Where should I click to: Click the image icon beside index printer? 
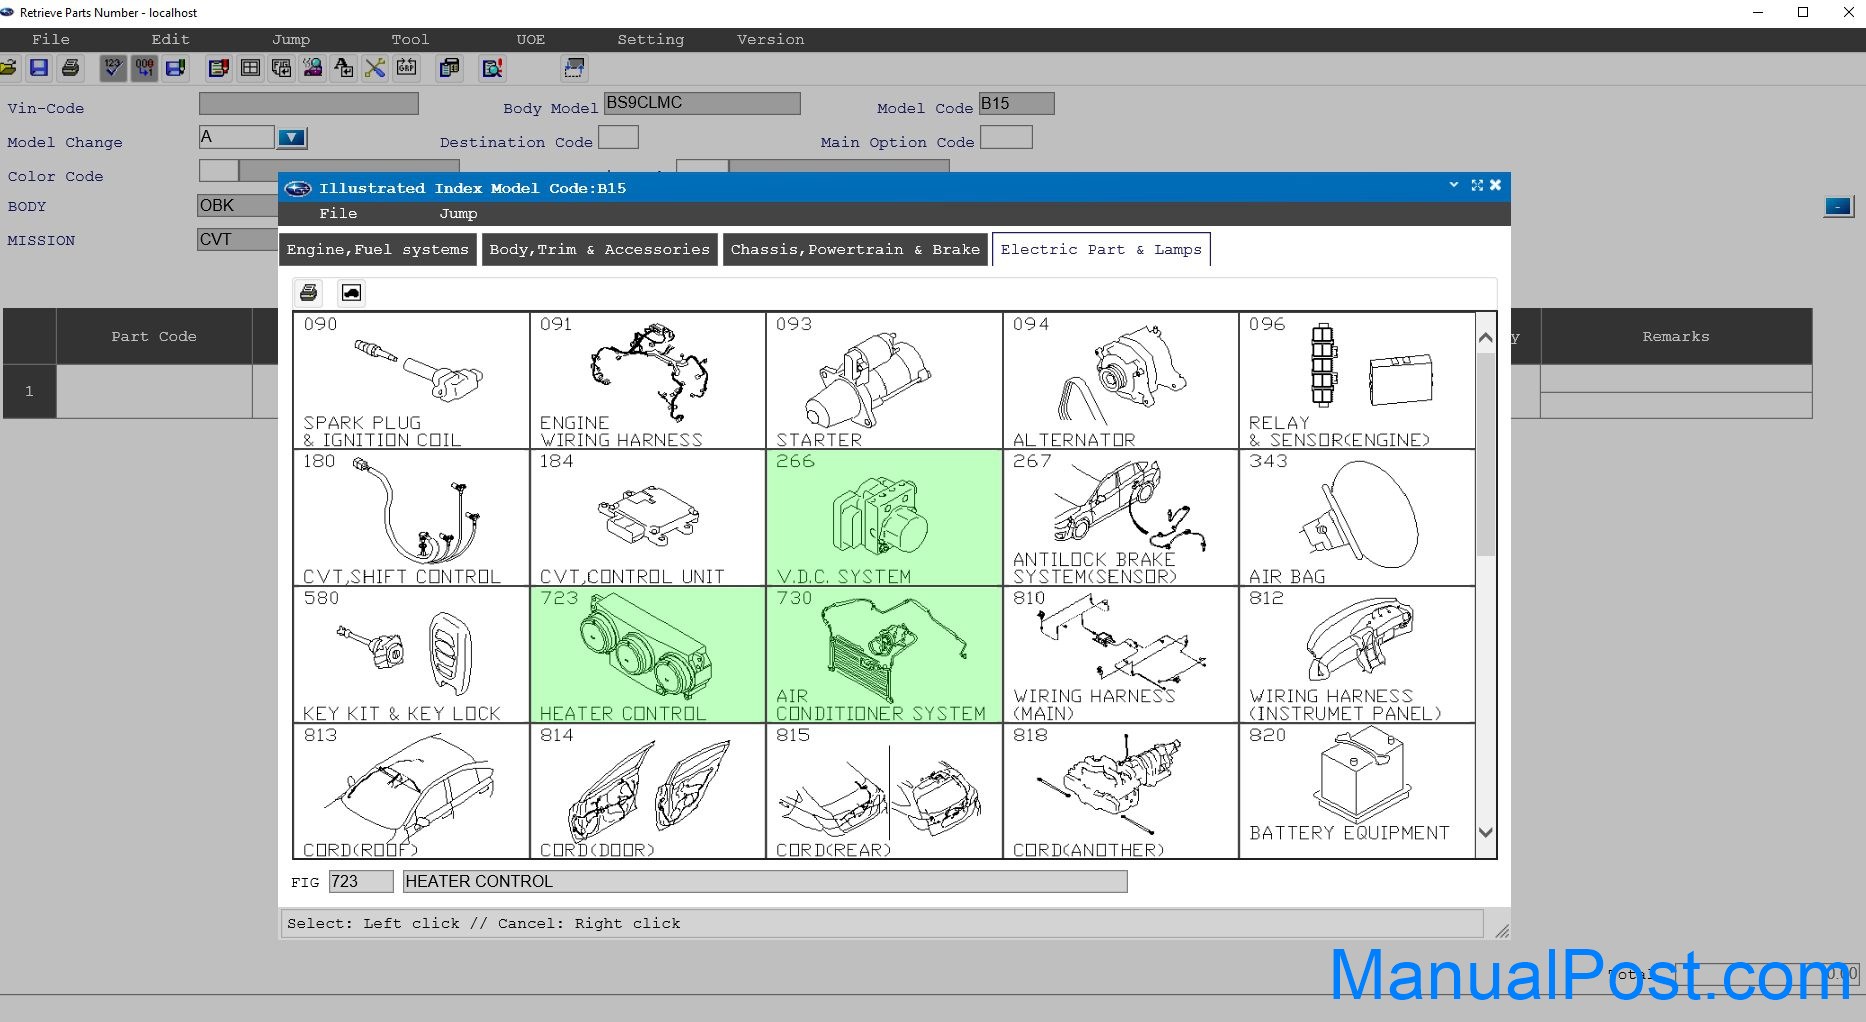[x=351, y=292]
